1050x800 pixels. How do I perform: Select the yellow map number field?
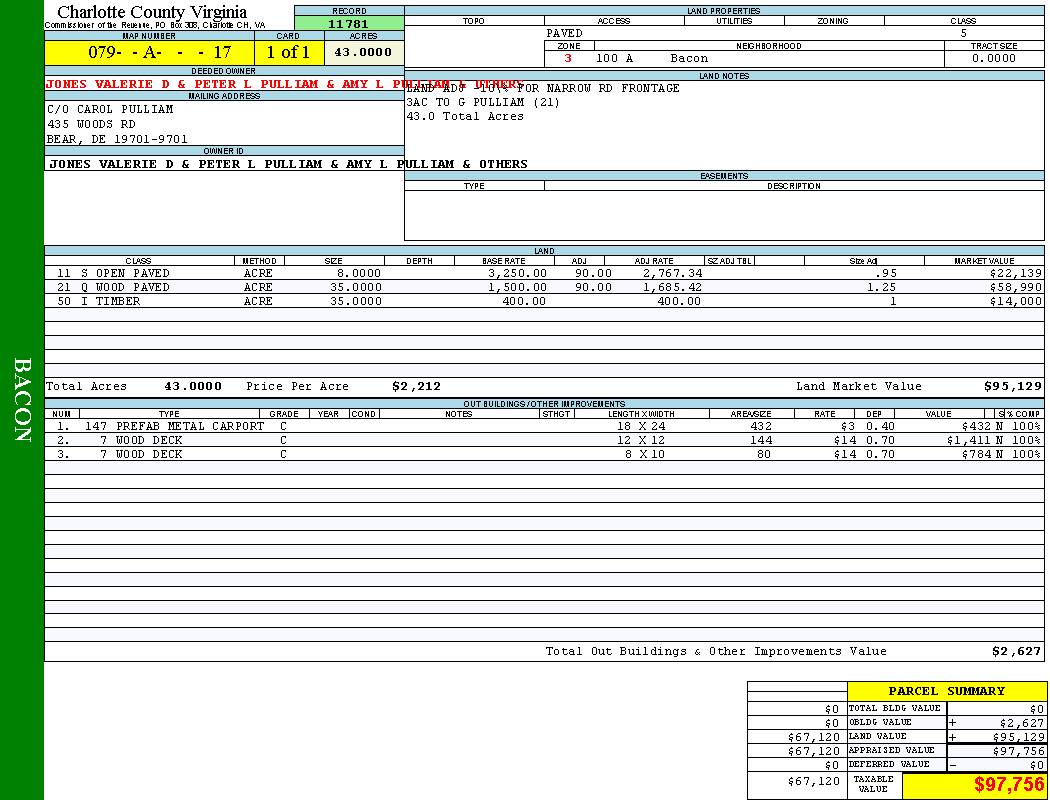click(x=149, y=53)
